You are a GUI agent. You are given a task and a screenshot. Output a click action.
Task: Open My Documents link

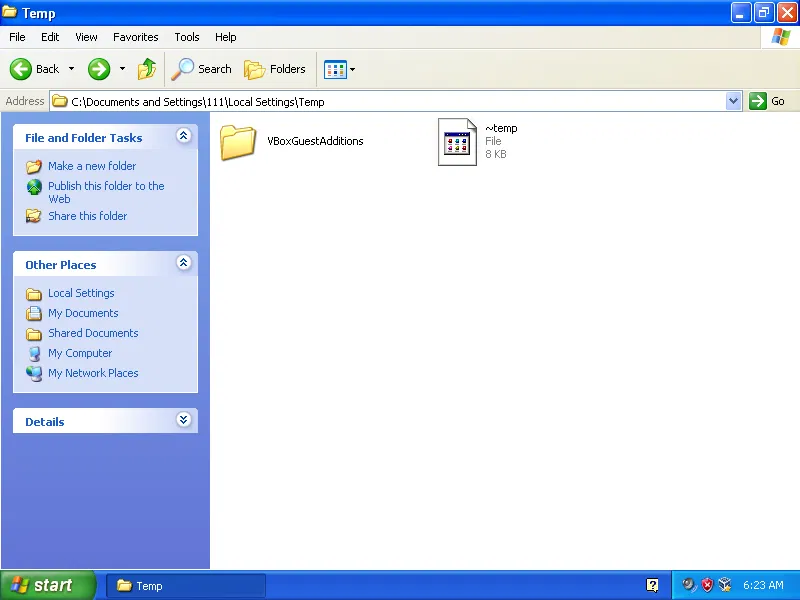click(83, 313)
